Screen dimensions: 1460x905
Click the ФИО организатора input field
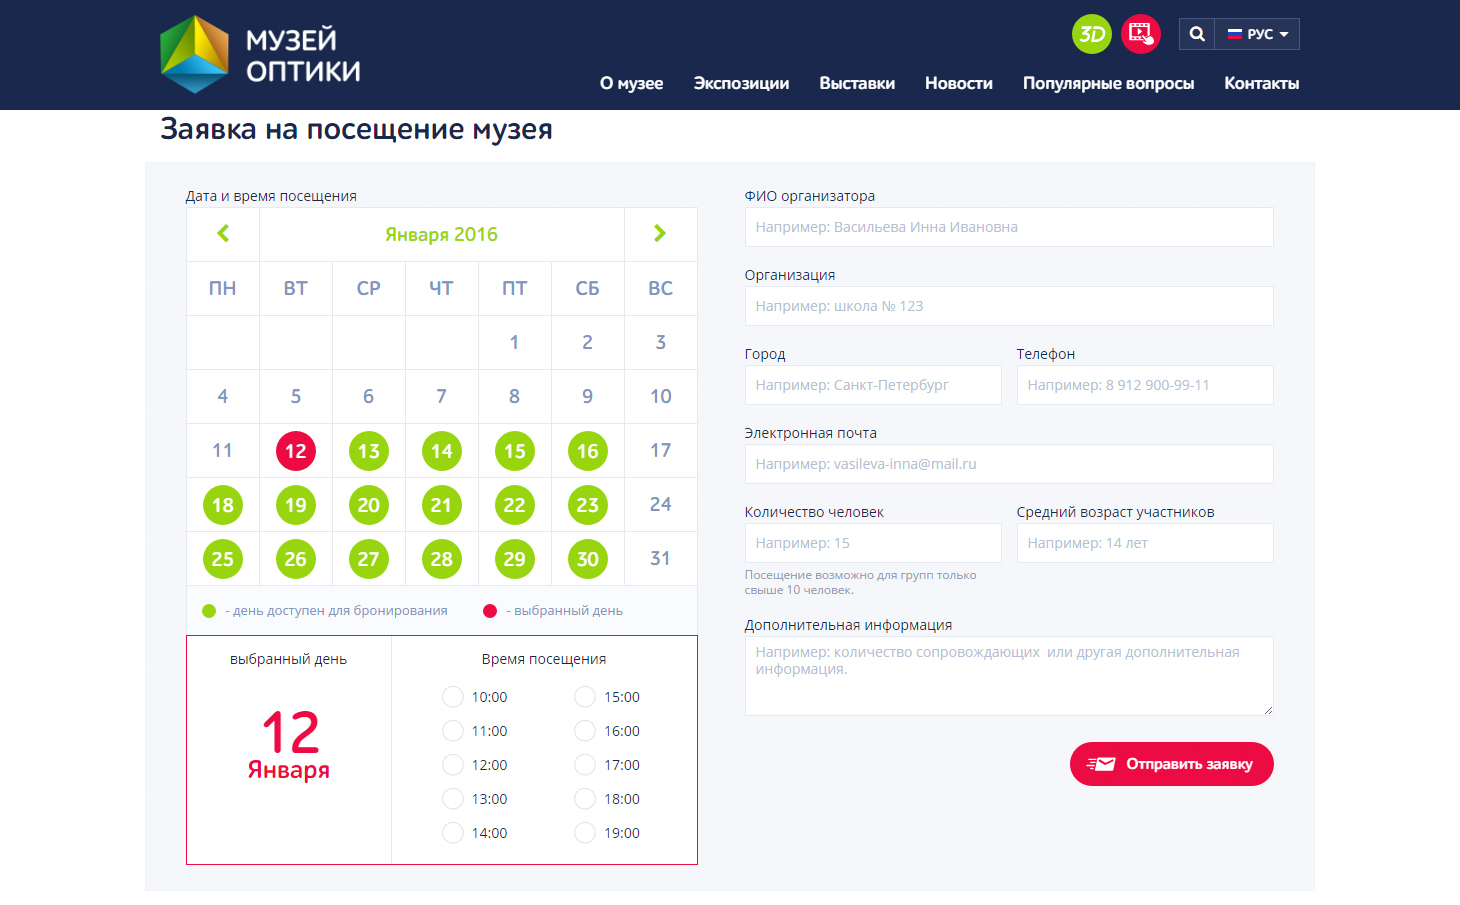pos(1008,227)
